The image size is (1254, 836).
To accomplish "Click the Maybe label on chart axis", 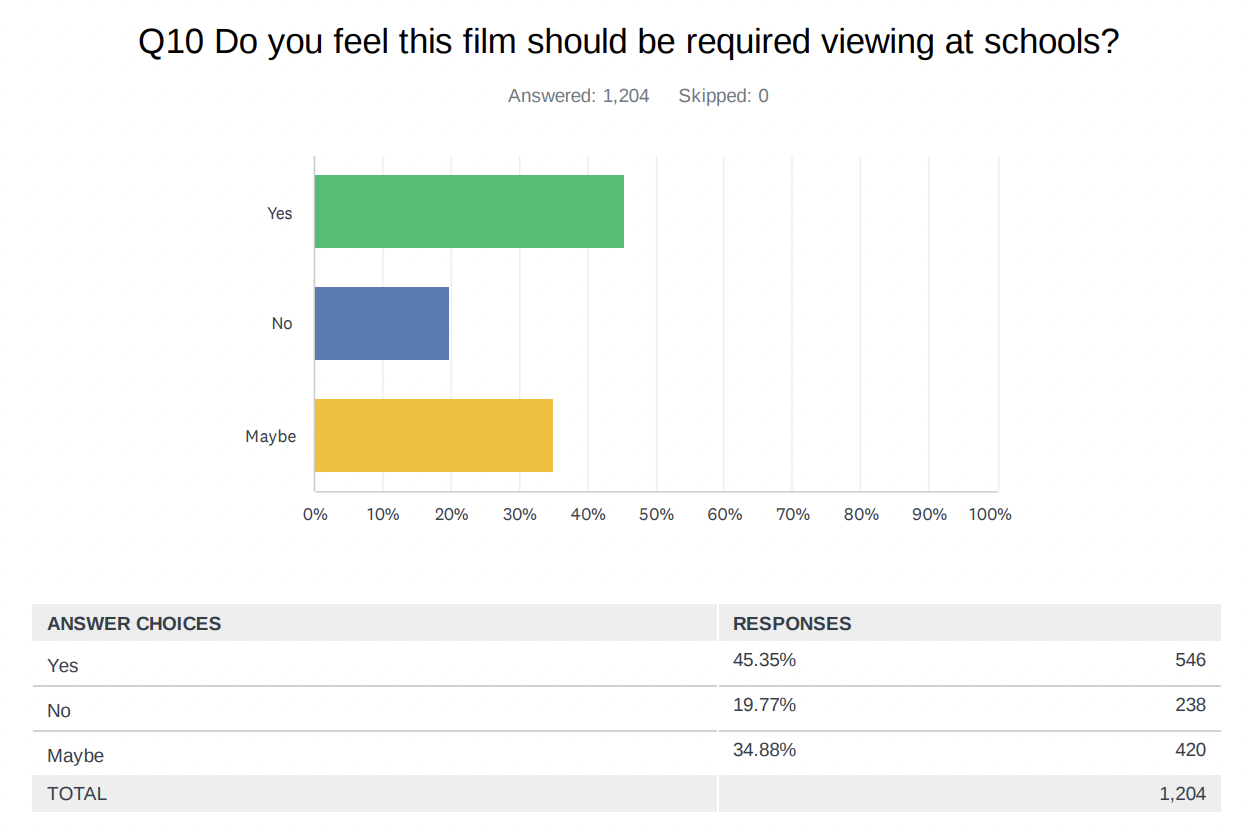I will click(271, 436).
